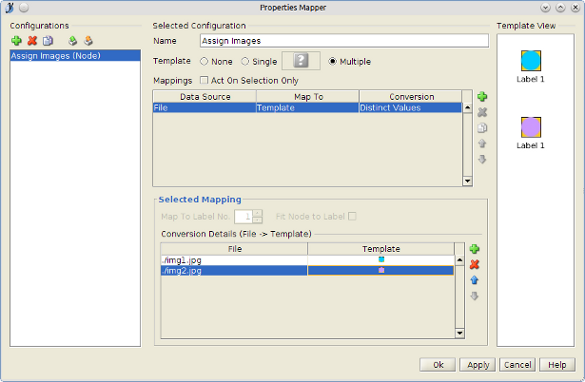Click the round window menu button in title bar
This screenshot has height=382, width=585.
pyautogui.click(x=24, y=7)
